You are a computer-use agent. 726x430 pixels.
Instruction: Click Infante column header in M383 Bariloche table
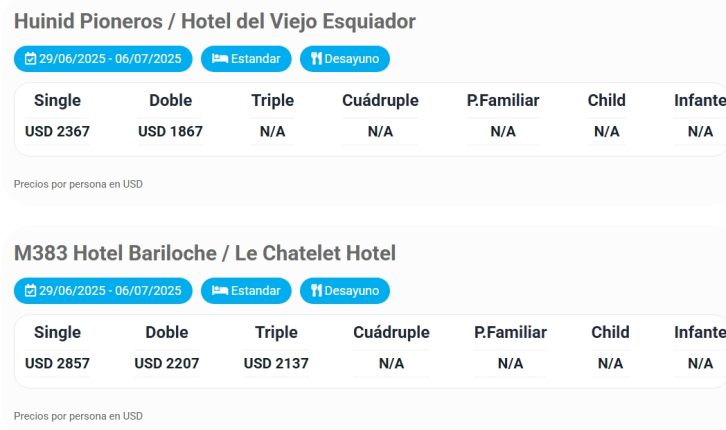click(700, 332)
